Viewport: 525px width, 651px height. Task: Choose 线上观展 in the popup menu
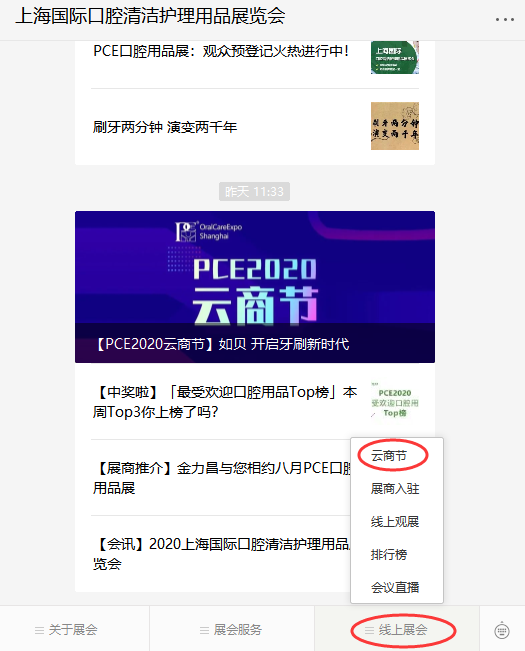tap(397, 521)
